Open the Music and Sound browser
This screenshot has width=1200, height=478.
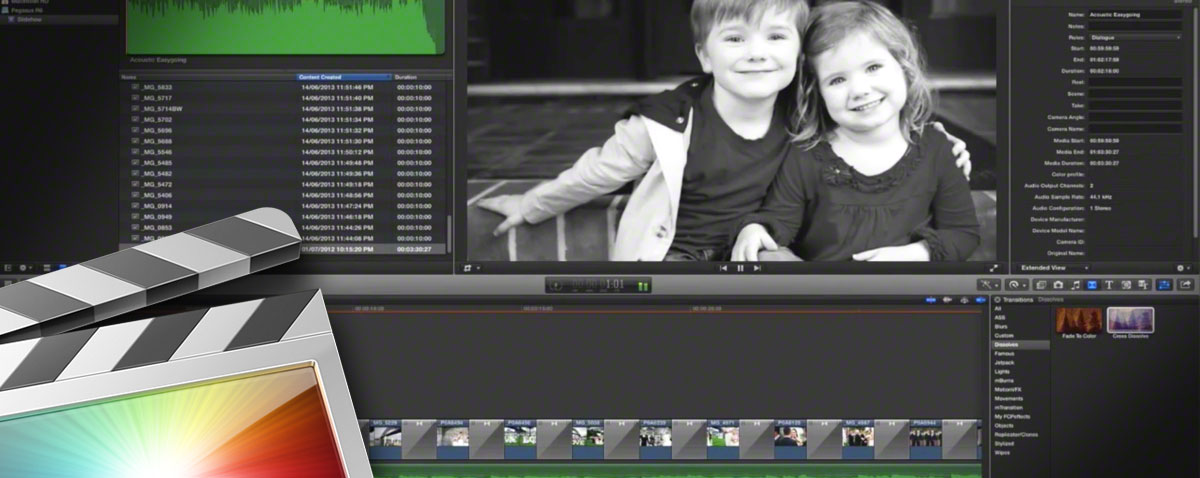(x=1075, y=285)
